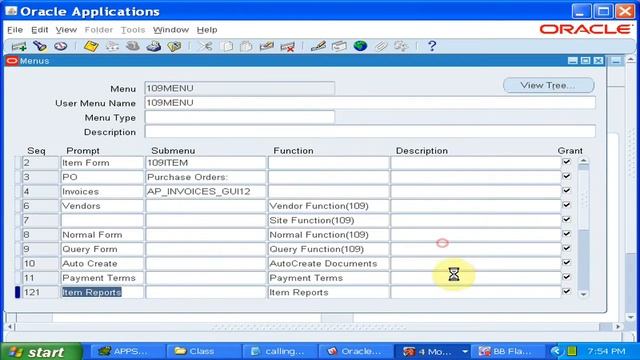Select the Item Reports prompt cell
The image size is (640, 360).
[102, 292]
